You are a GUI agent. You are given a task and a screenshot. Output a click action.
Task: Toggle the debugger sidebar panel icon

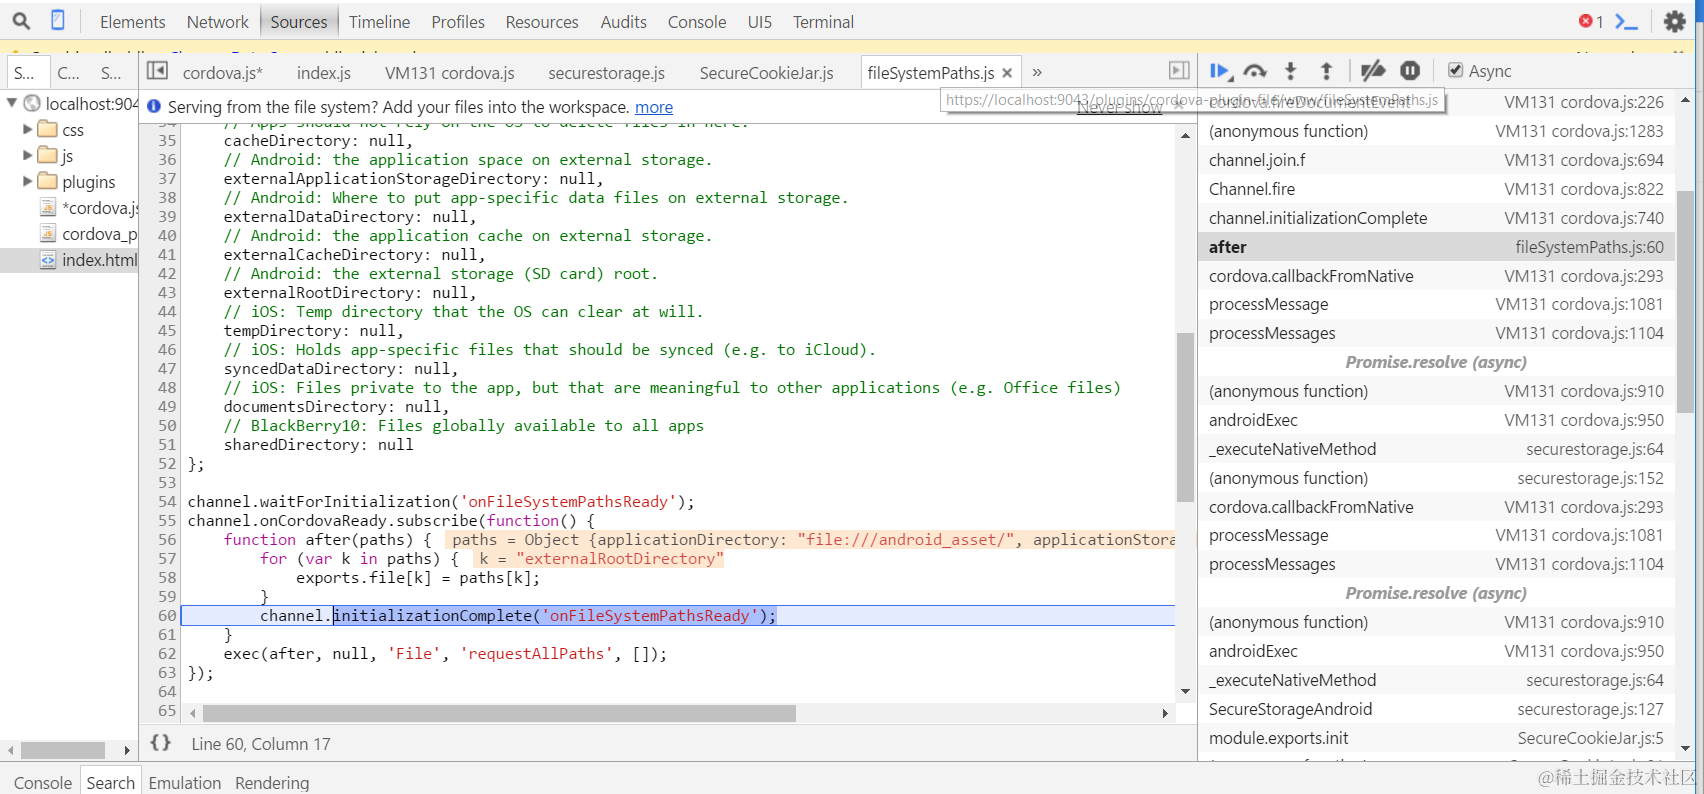(1180, 70)
